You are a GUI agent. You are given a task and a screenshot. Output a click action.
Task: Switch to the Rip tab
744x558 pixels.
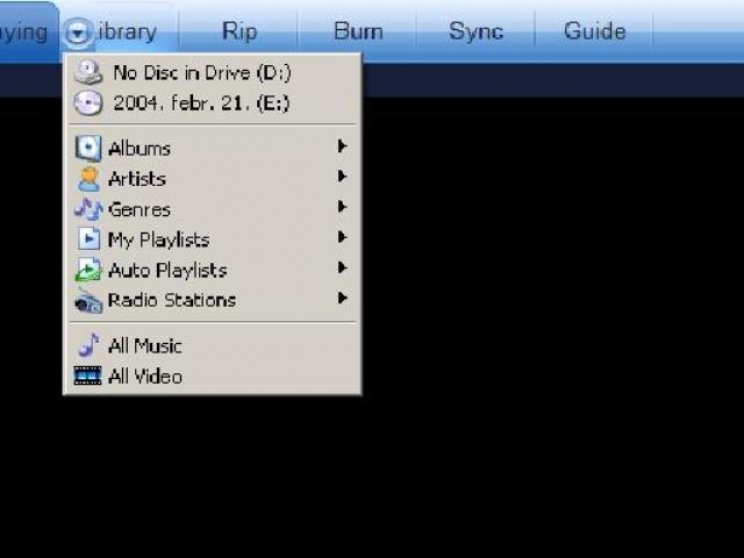239,32
